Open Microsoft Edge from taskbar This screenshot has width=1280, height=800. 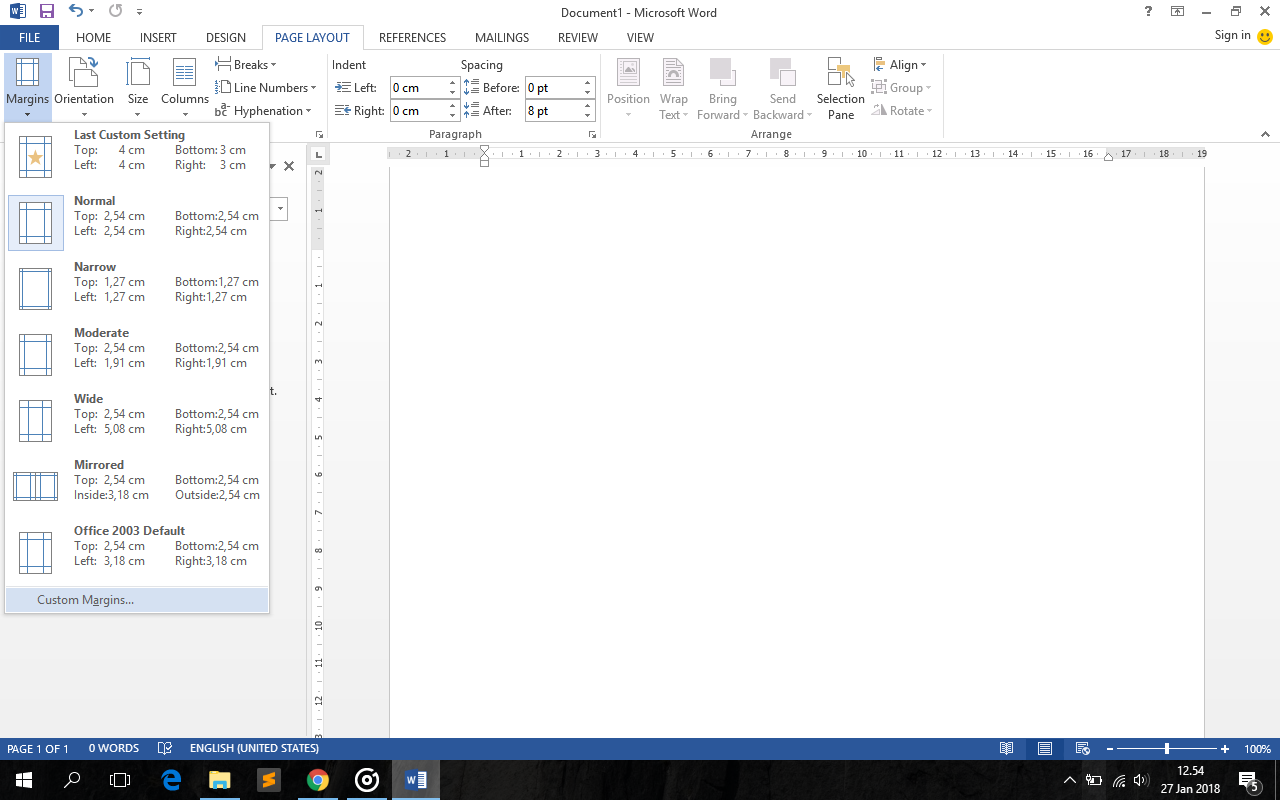(x=171, y=780)
